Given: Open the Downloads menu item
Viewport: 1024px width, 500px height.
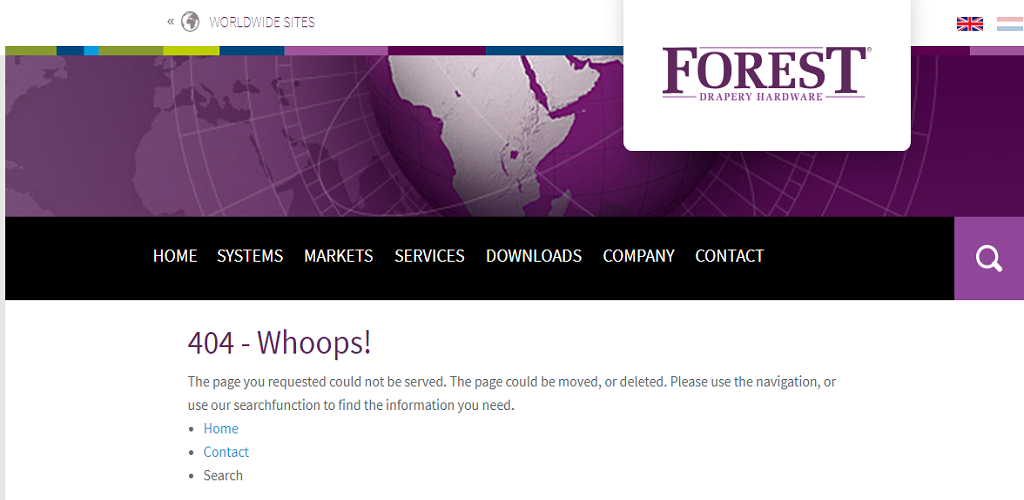Looking at the screenshot, I should click(x=534, y=256).
